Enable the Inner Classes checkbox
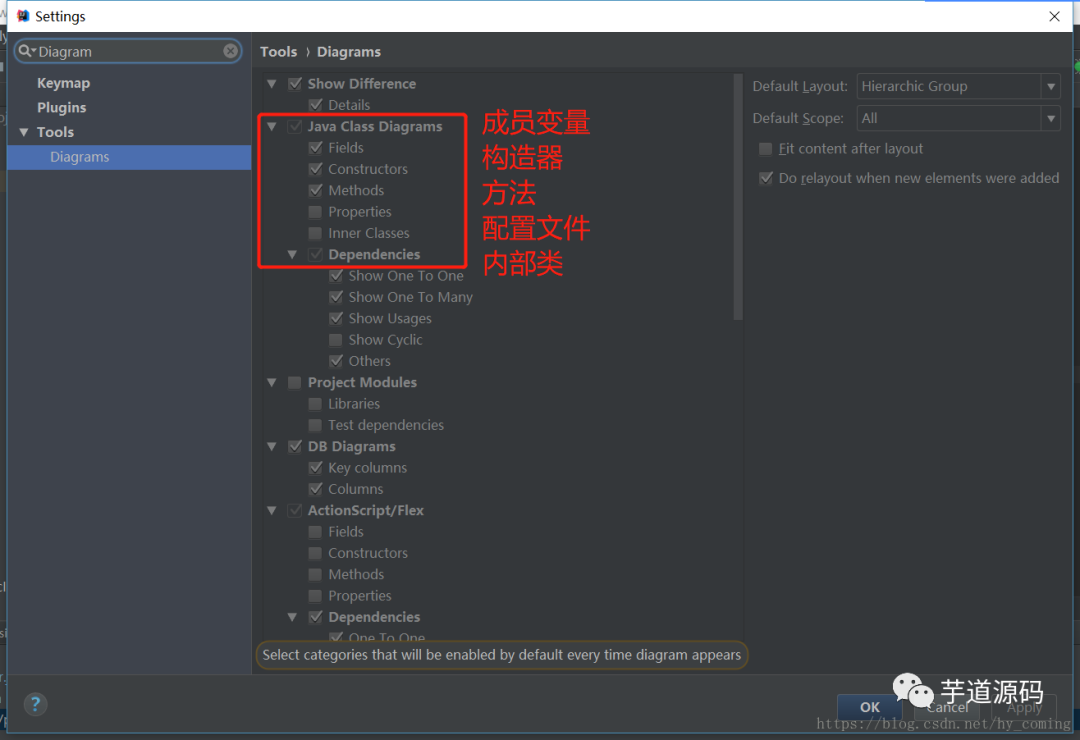The height and width of the screenshot is (740, 1080). [315, 234]
